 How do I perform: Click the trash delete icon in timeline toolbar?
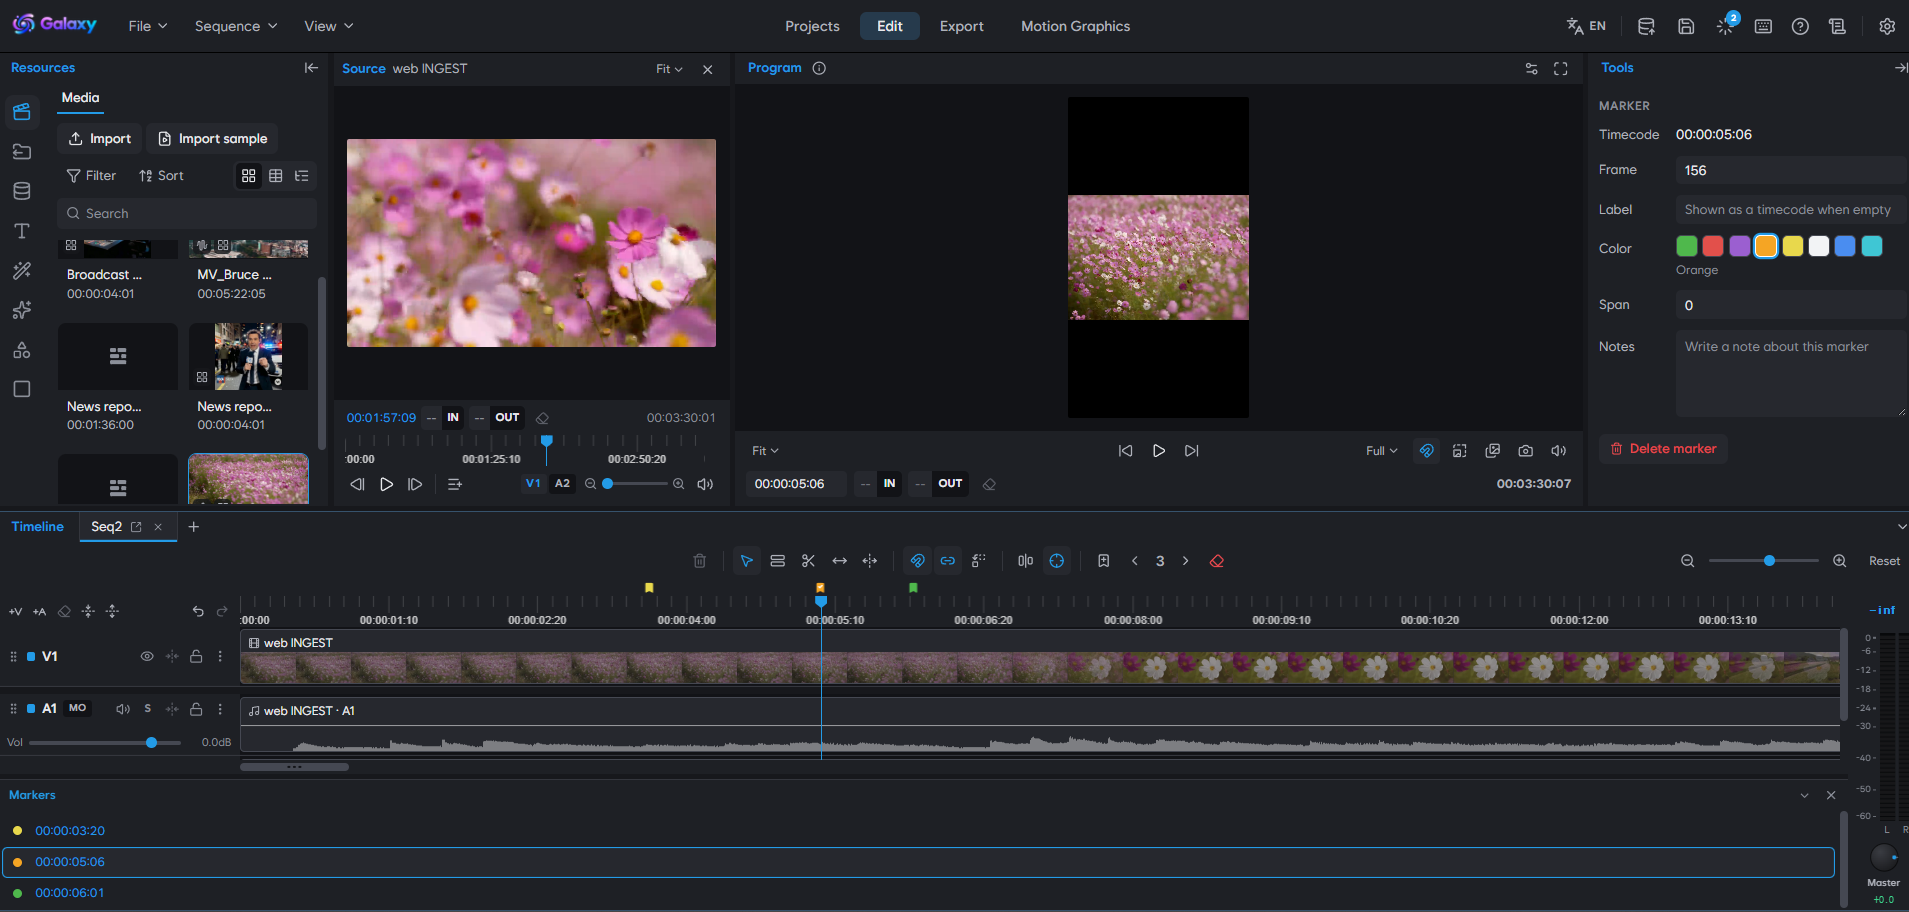coord(700,561)
